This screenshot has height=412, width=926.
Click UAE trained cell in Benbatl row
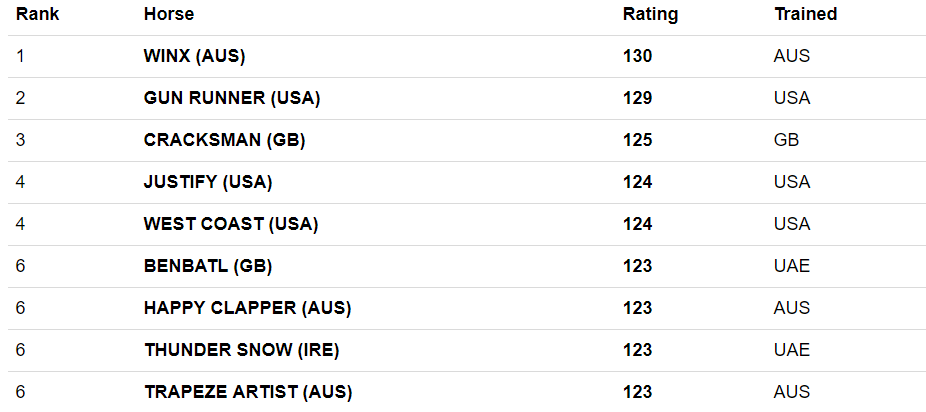[x=792, y=266]
